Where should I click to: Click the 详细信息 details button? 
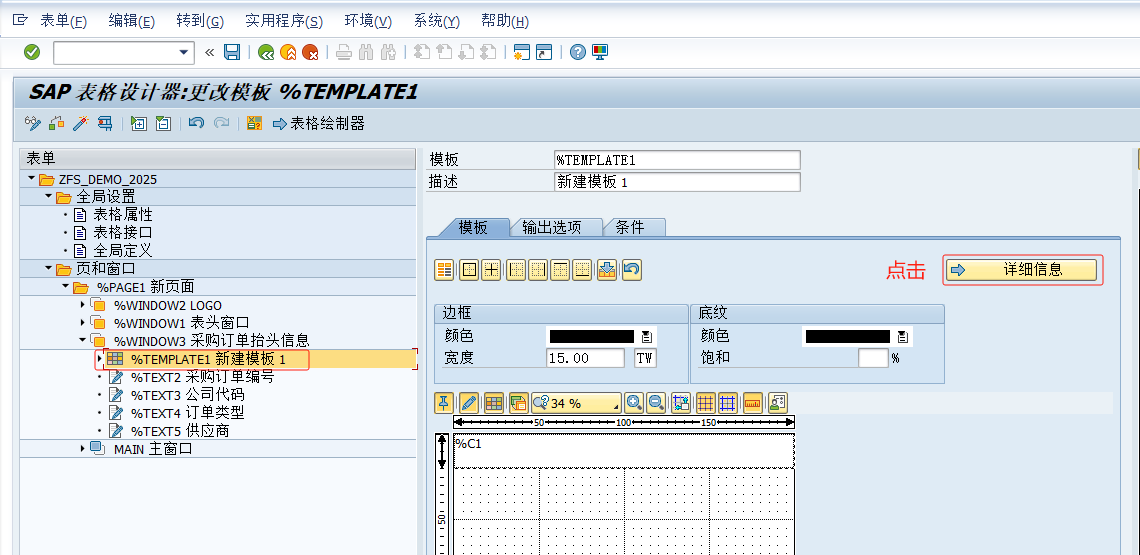click(1021, 270)
